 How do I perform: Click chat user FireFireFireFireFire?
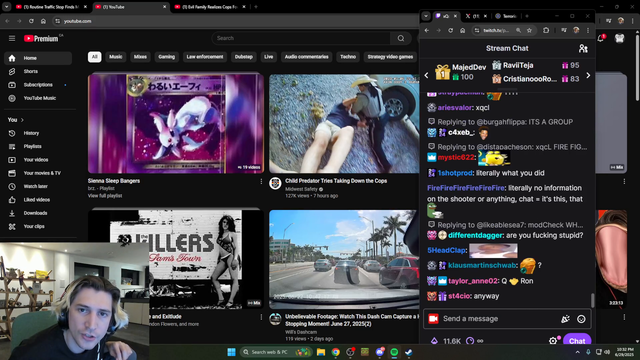pyautogui.click(x=466, y=188)
